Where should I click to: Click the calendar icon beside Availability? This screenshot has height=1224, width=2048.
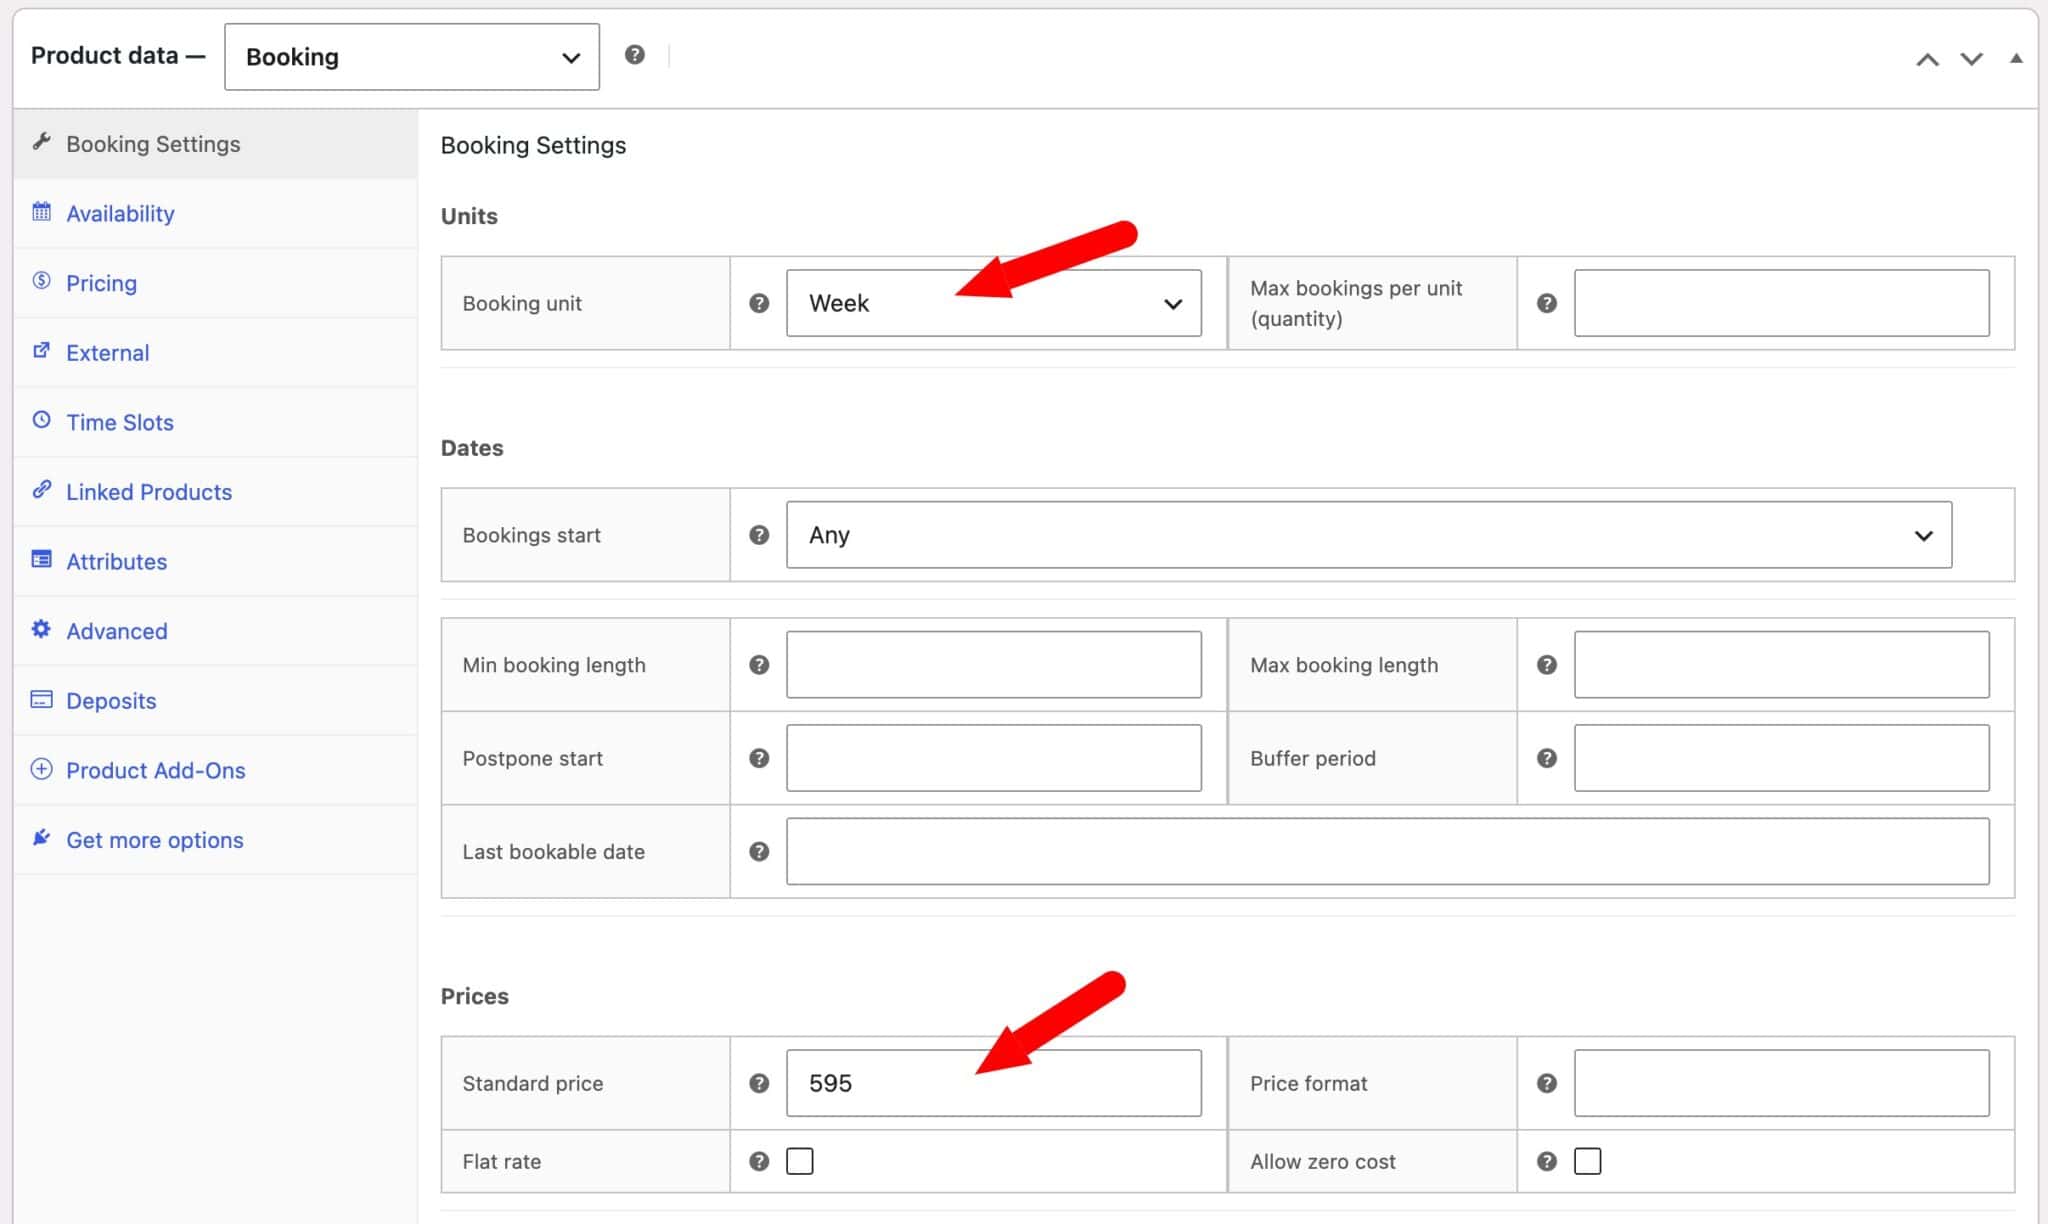(41, 211)
